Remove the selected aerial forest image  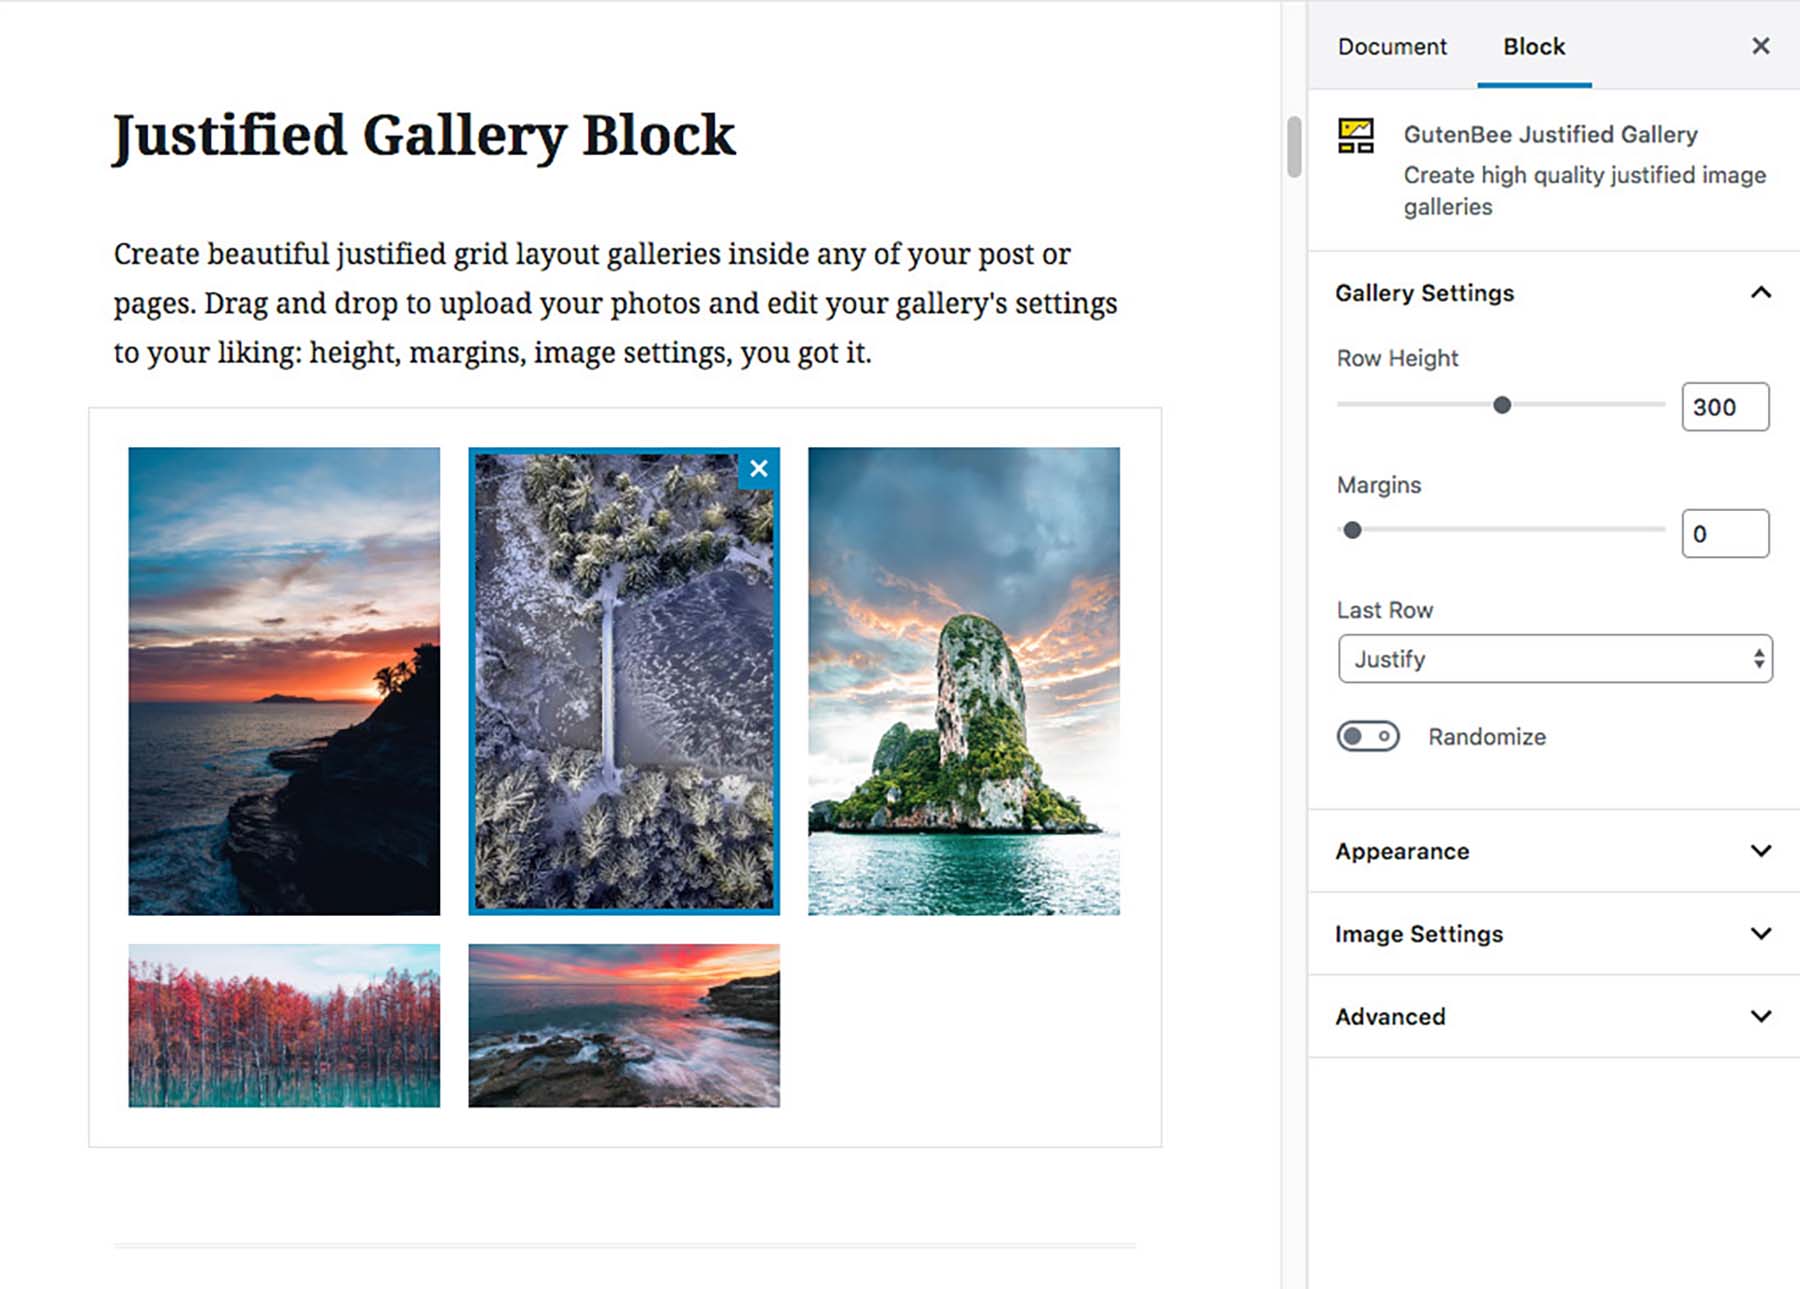pyautogui.click(x=757, y=468)
